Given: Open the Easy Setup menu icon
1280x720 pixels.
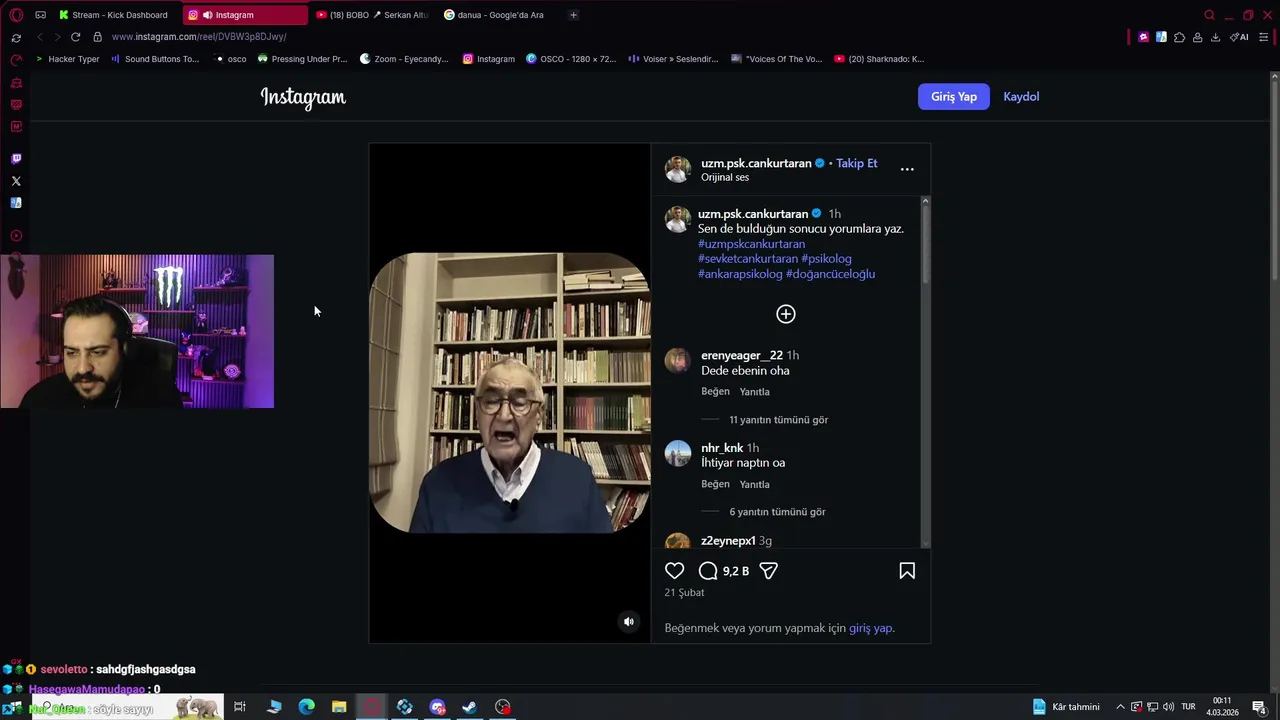Looking at the screenshot, I should 1264,37.
